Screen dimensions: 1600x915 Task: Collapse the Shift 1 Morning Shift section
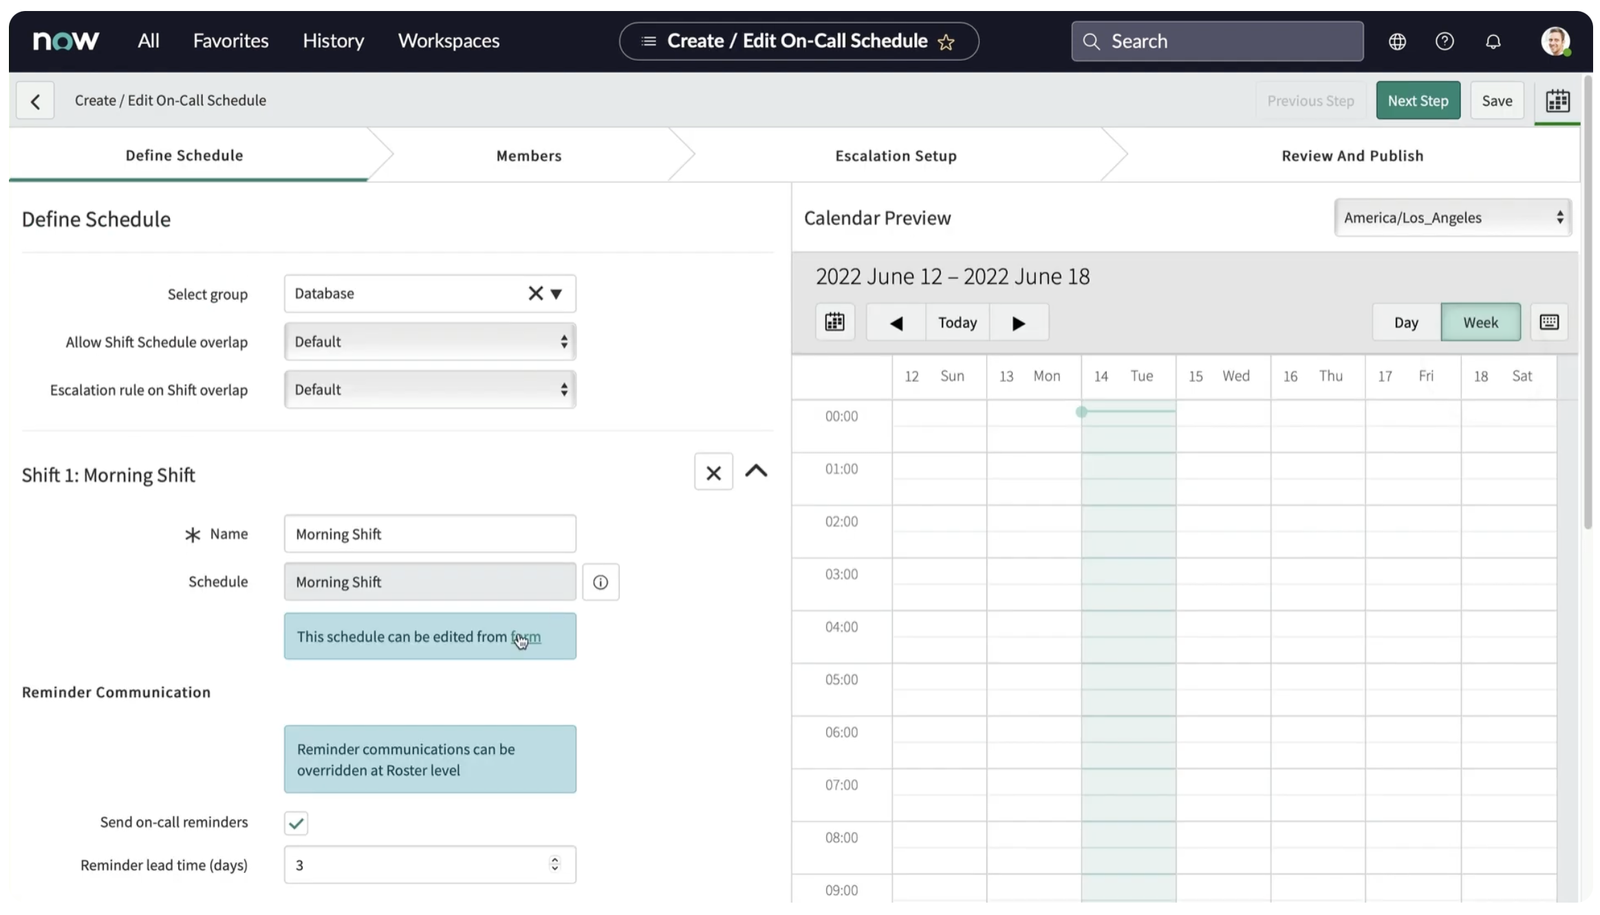[x=756, y=471]
